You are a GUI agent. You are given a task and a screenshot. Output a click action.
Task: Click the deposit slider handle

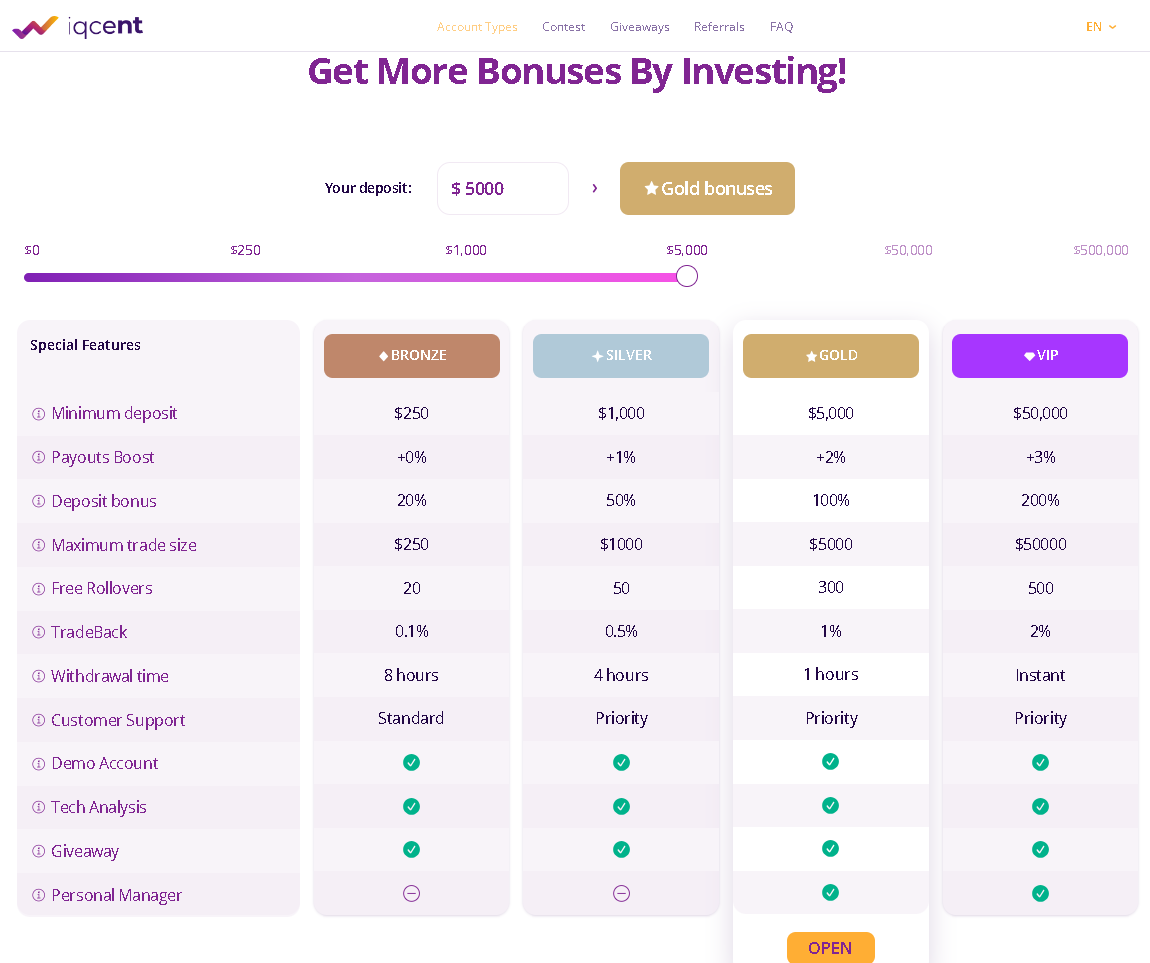pyautogui.click(x=687, y=276)
